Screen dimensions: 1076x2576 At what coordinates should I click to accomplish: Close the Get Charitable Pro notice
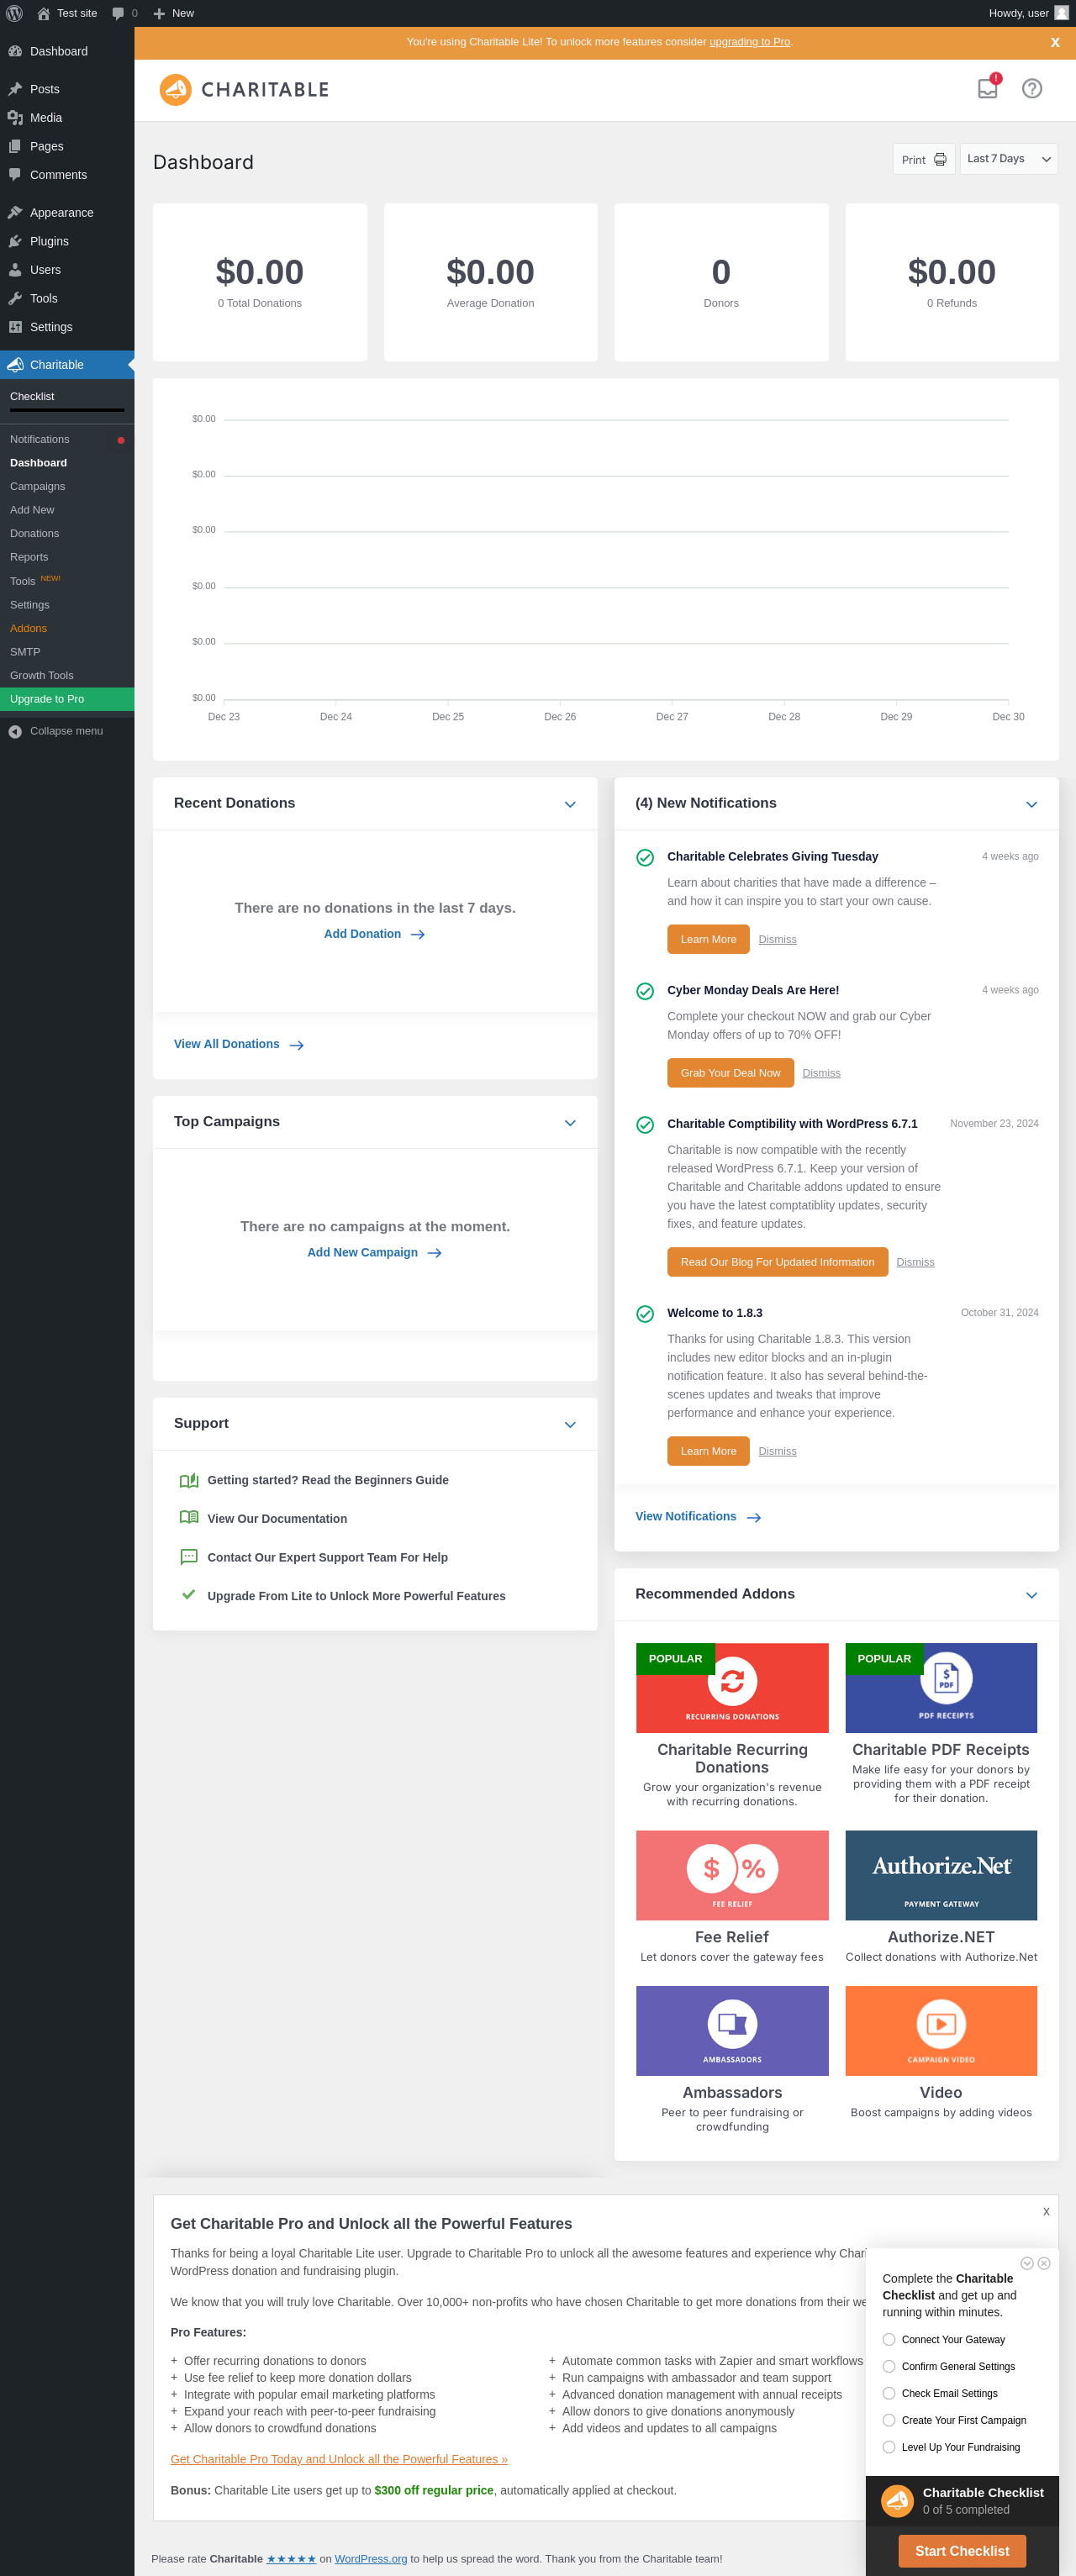point(1046,2211)
